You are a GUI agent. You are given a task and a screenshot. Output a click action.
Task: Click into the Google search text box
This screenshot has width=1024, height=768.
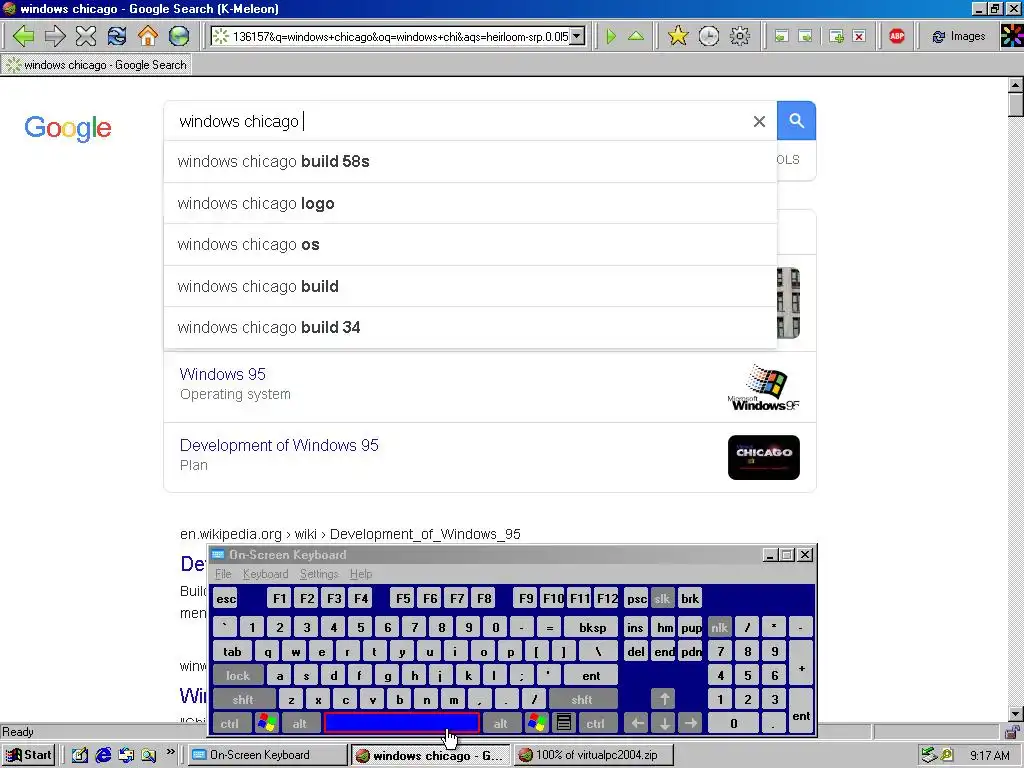(457, 121)
